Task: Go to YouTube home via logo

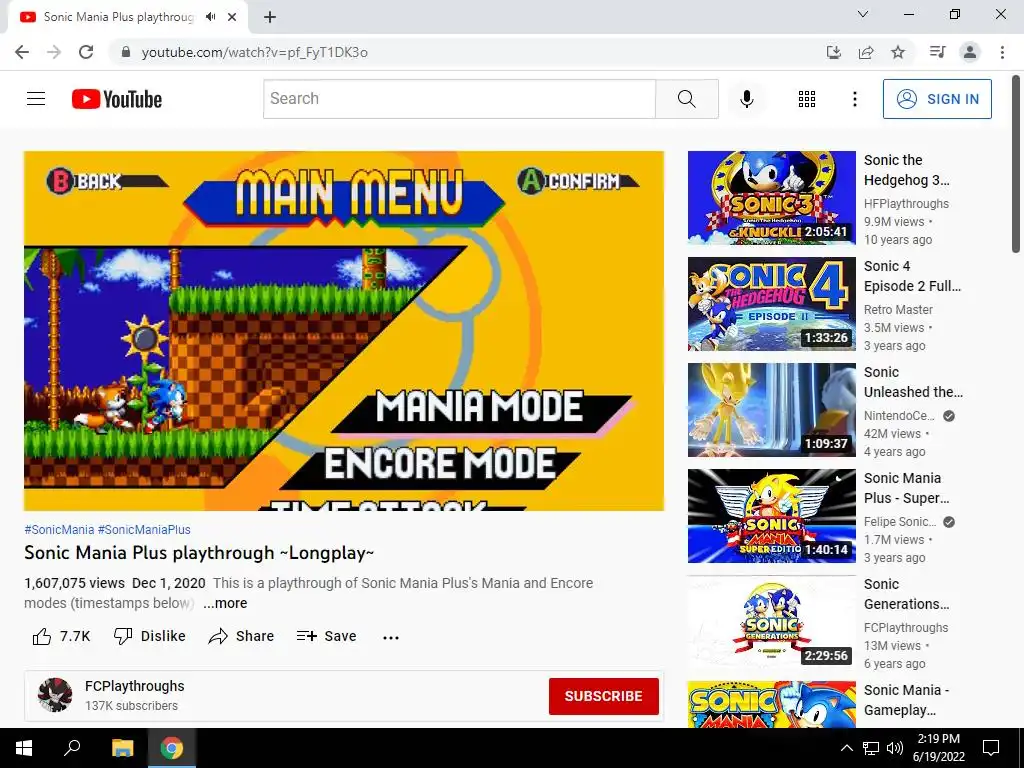Action: coord(117,99)
